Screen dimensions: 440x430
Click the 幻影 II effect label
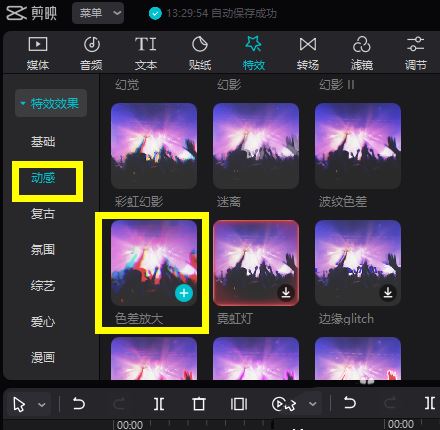(x=337, y=85)
